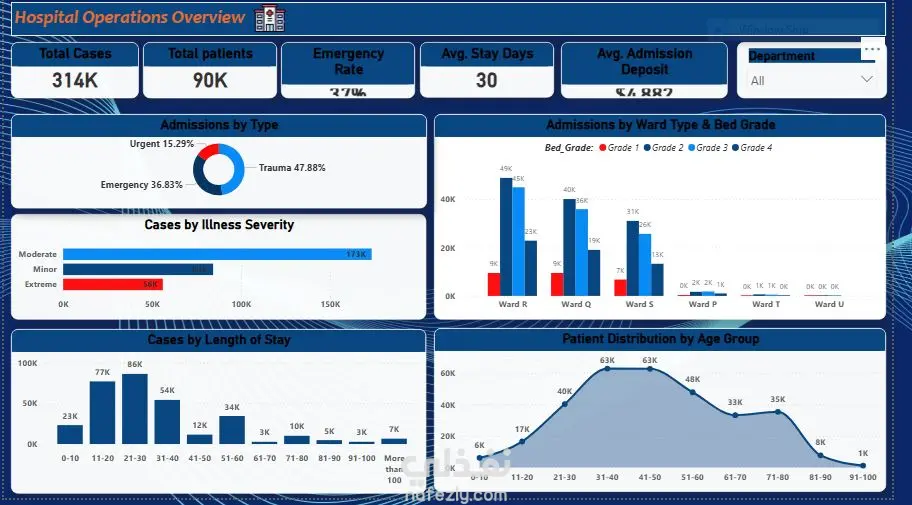Click the Total patients 90K card
This screenshot has height=505, width=912.
point(210,70)
